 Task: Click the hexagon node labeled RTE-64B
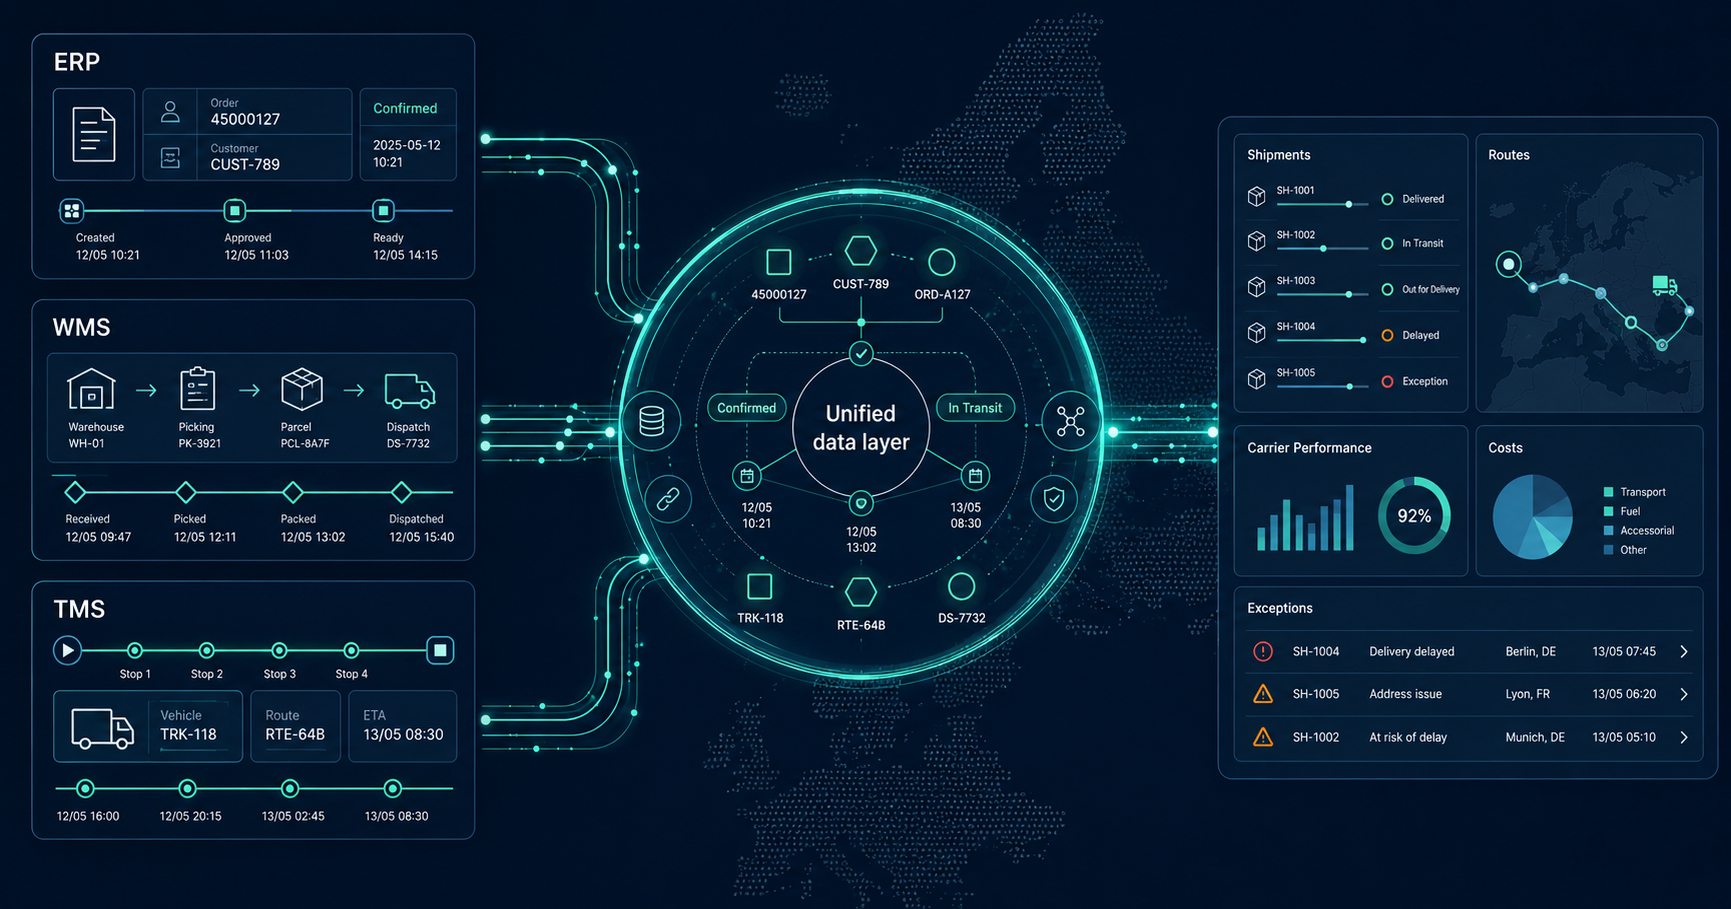click(860, 592)
